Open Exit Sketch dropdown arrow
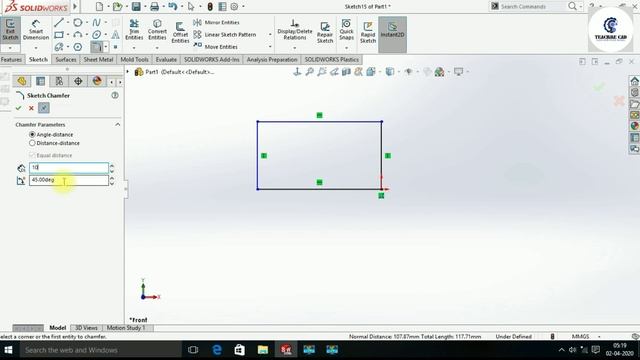This screenshot has height=360, width=640. [10, 48]
